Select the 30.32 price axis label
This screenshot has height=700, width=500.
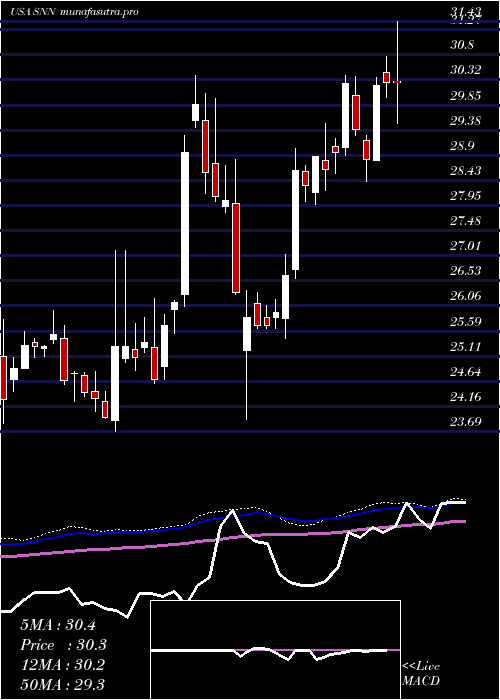coord(466,70)
